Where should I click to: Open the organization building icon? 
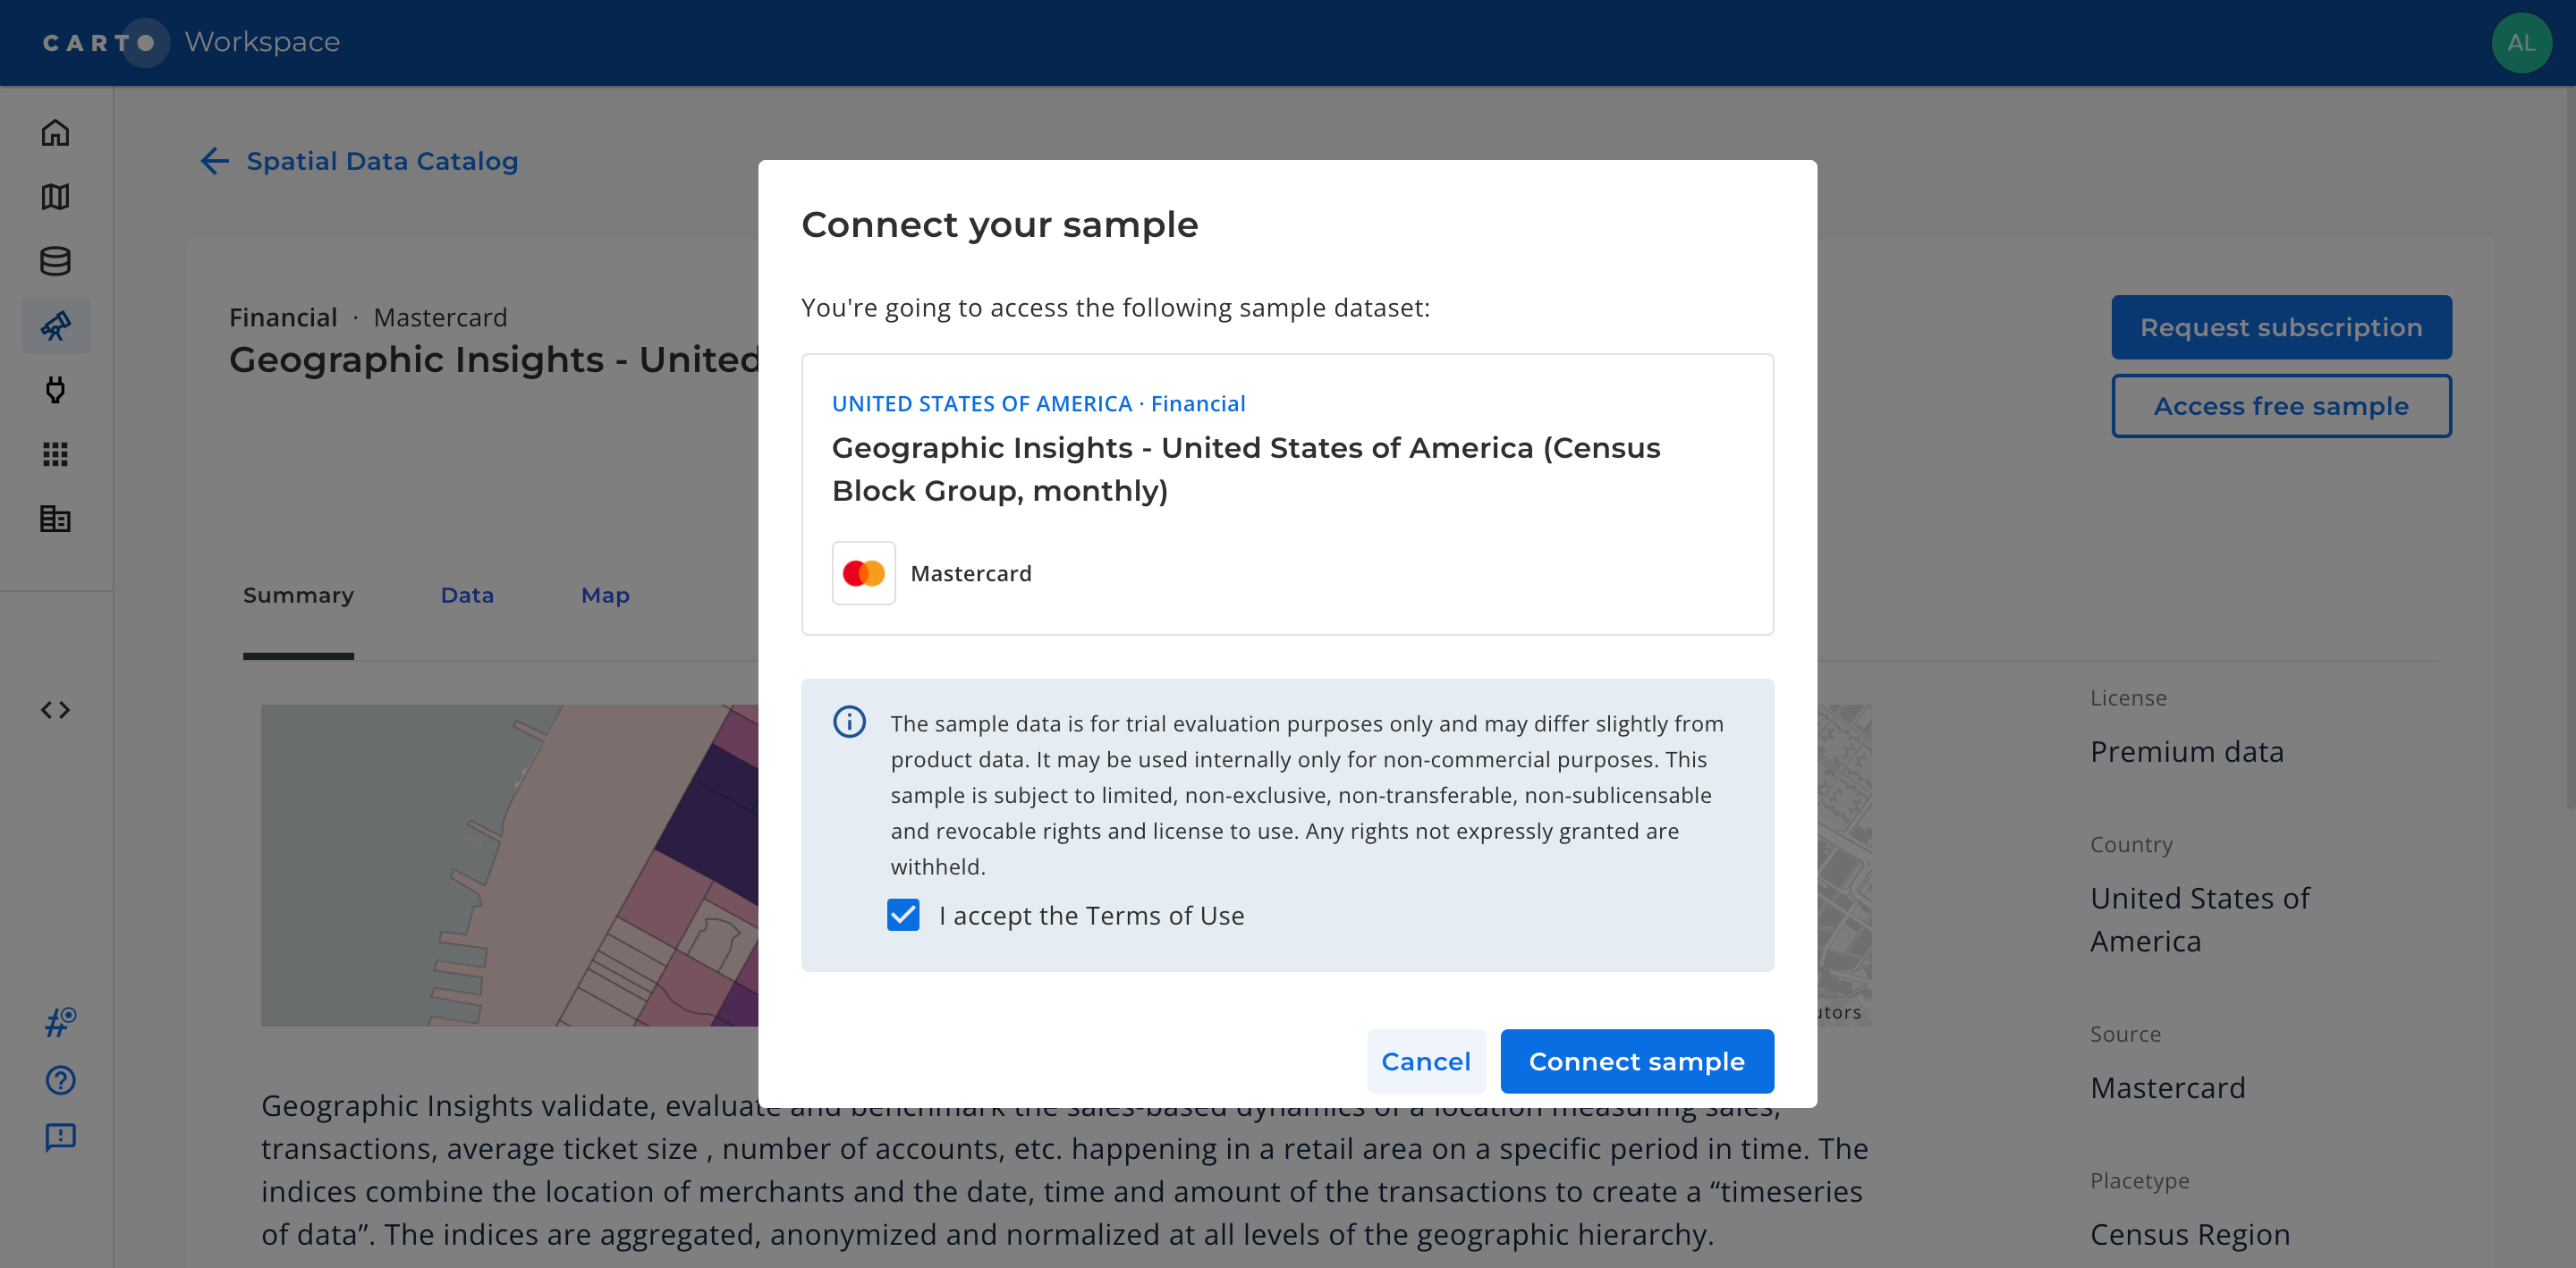point(55,518)
